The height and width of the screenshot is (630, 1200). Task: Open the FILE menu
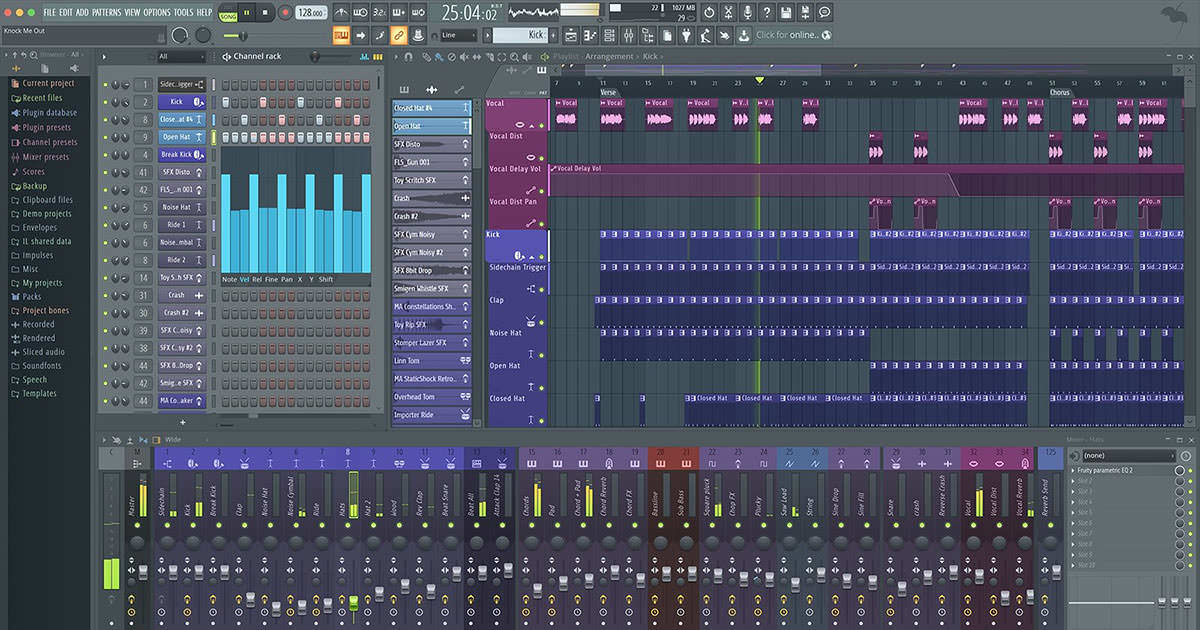50,12
